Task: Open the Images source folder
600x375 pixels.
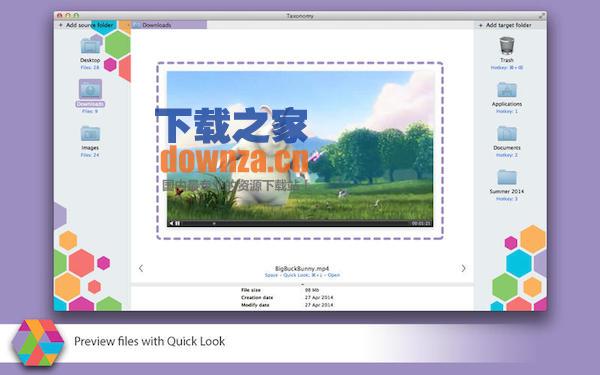Action: (x=90, y=134)
